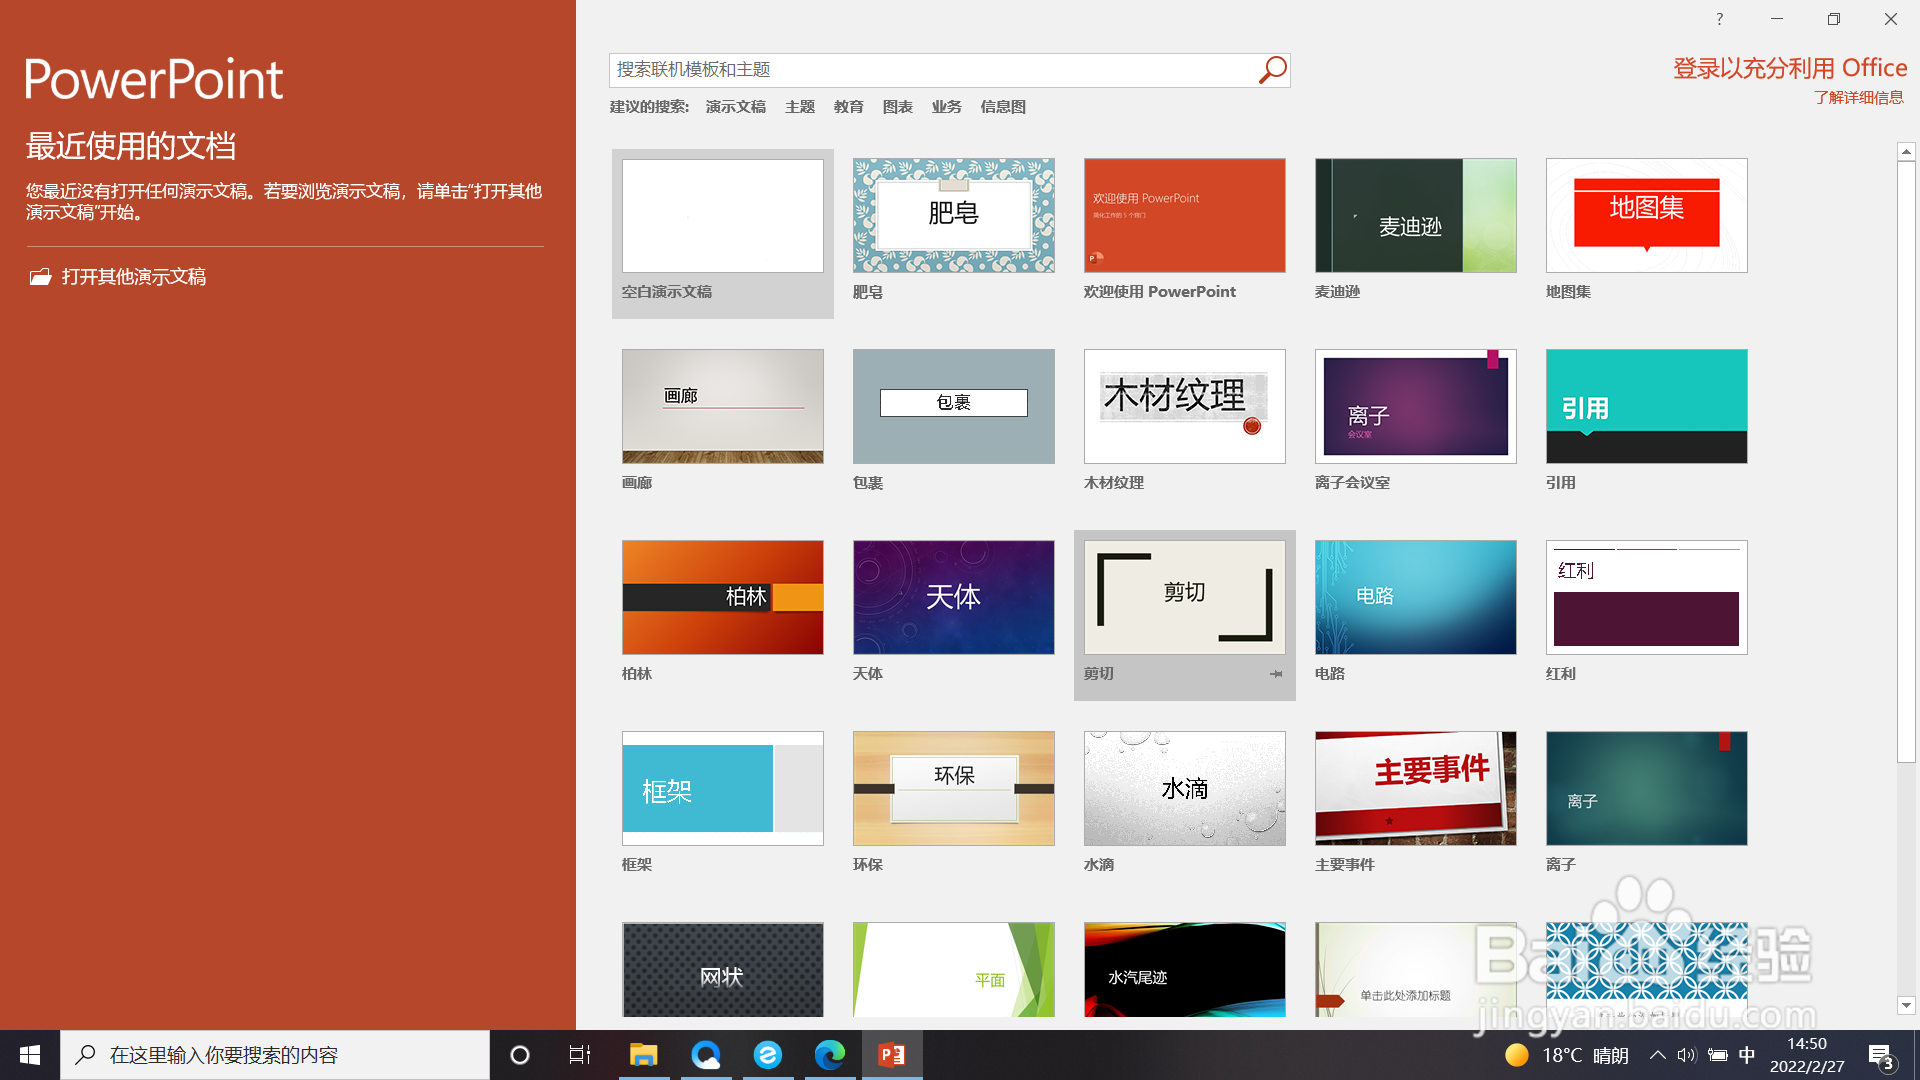Pick the 天体 template thumbnail
The height and width of the screenshot is (1080, 1920).
954,598
